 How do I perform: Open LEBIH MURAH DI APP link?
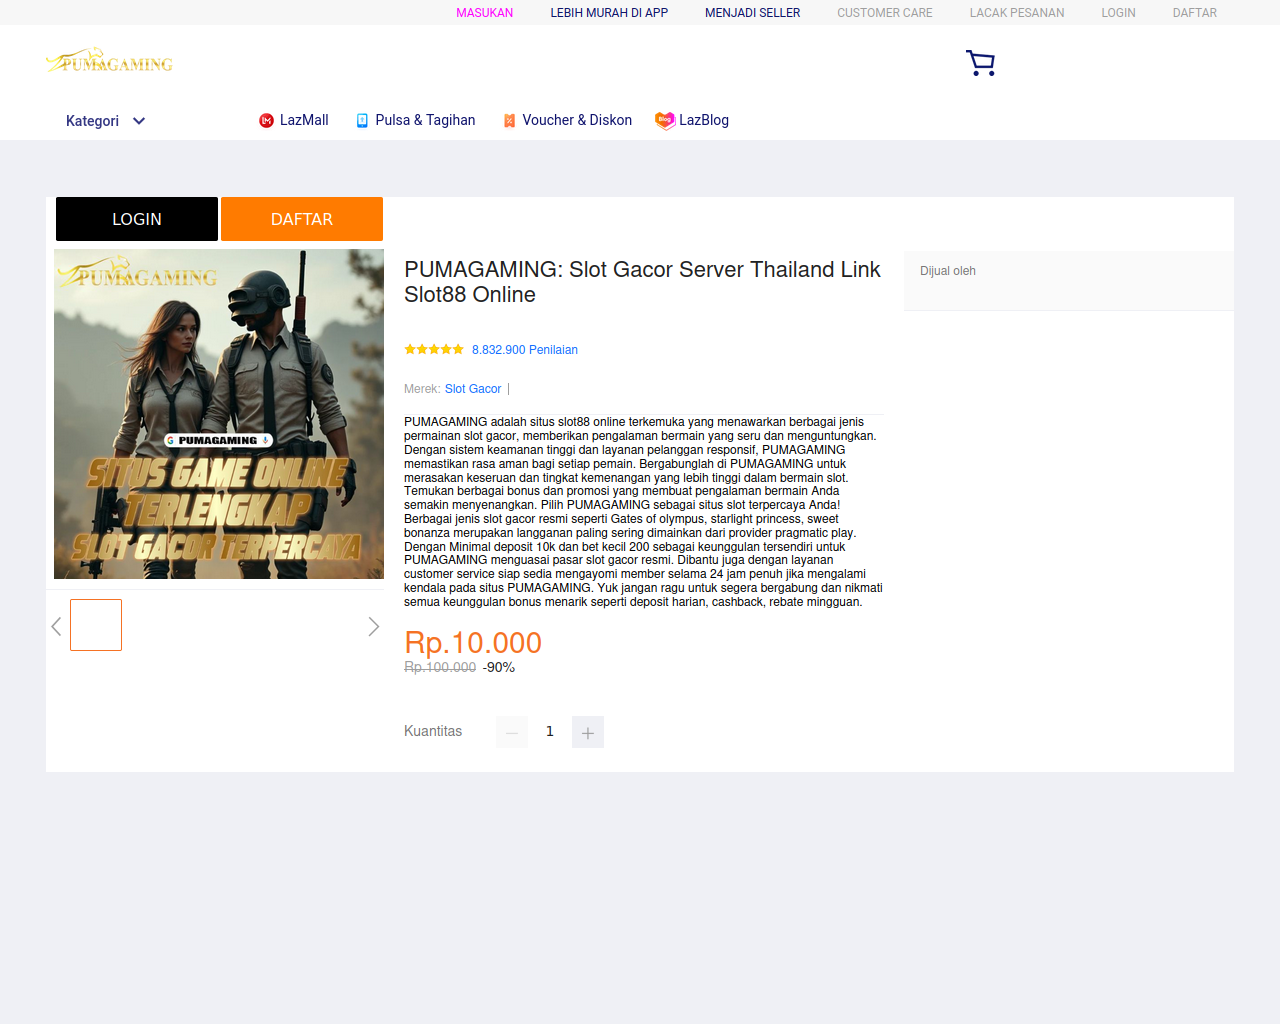[x=609, y=13]
